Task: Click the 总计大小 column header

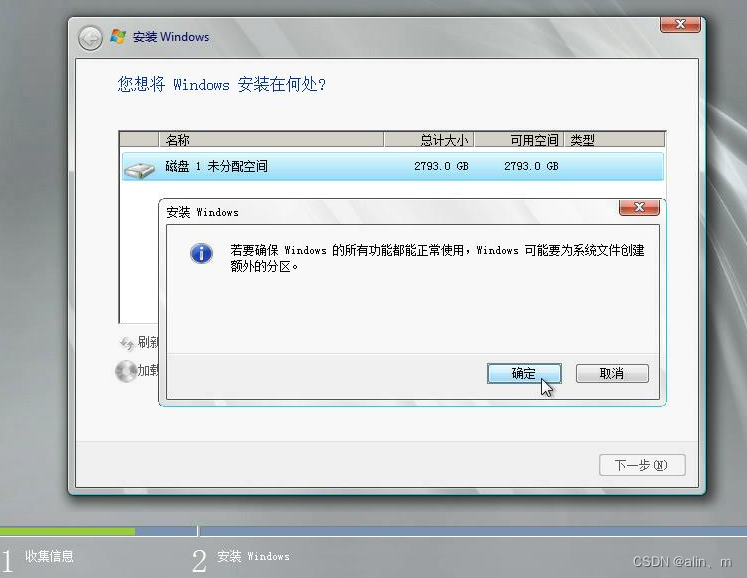Action: (429, 140)
